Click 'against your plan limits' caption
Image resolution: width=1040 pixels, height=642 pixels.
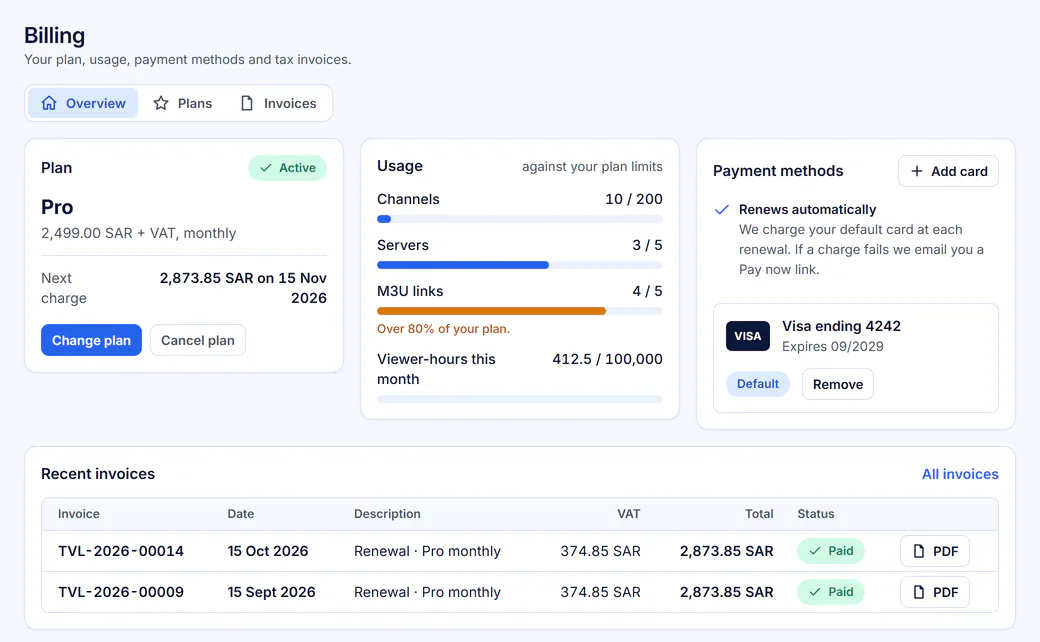click(x=592, y=166)
